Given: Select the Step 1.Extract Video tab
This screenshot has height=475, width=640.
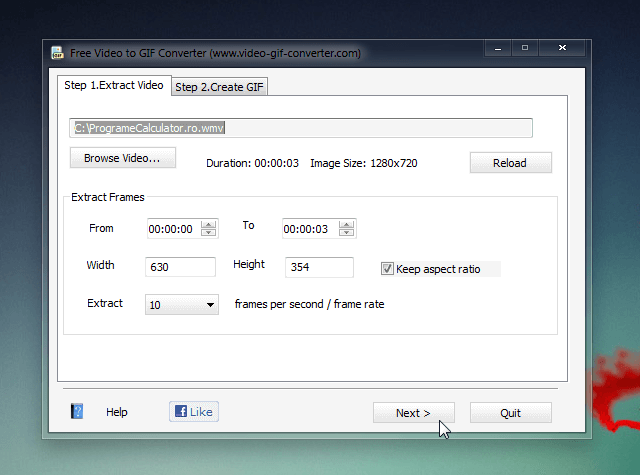Looking at the screenshot, I should pyautogui.click(x=113, y=86).
